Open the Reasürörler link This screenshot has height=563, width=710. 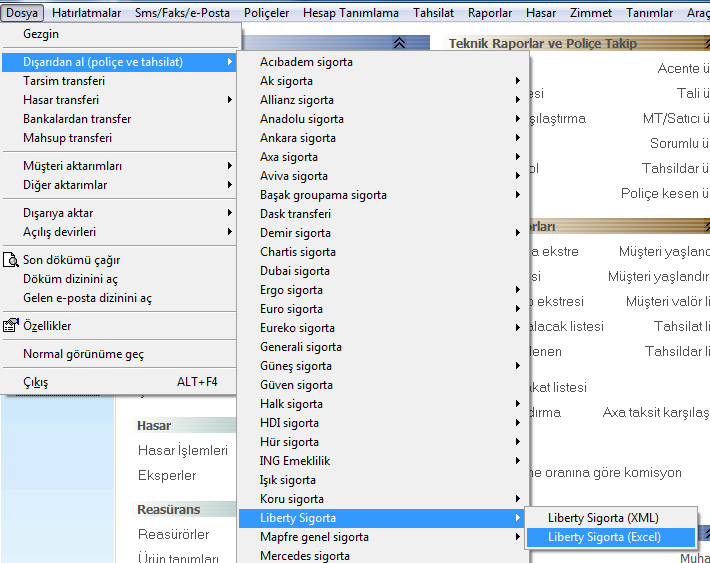(173, 534)
